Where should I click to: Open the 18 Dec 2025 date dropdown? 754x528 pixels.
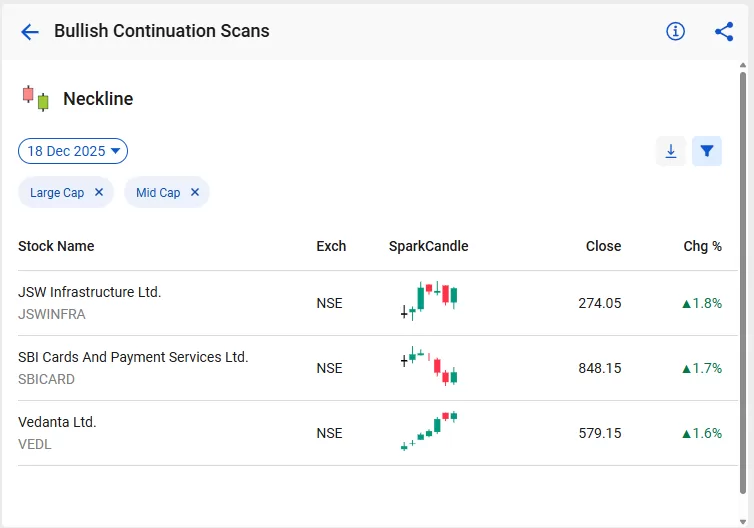point(73,151)
